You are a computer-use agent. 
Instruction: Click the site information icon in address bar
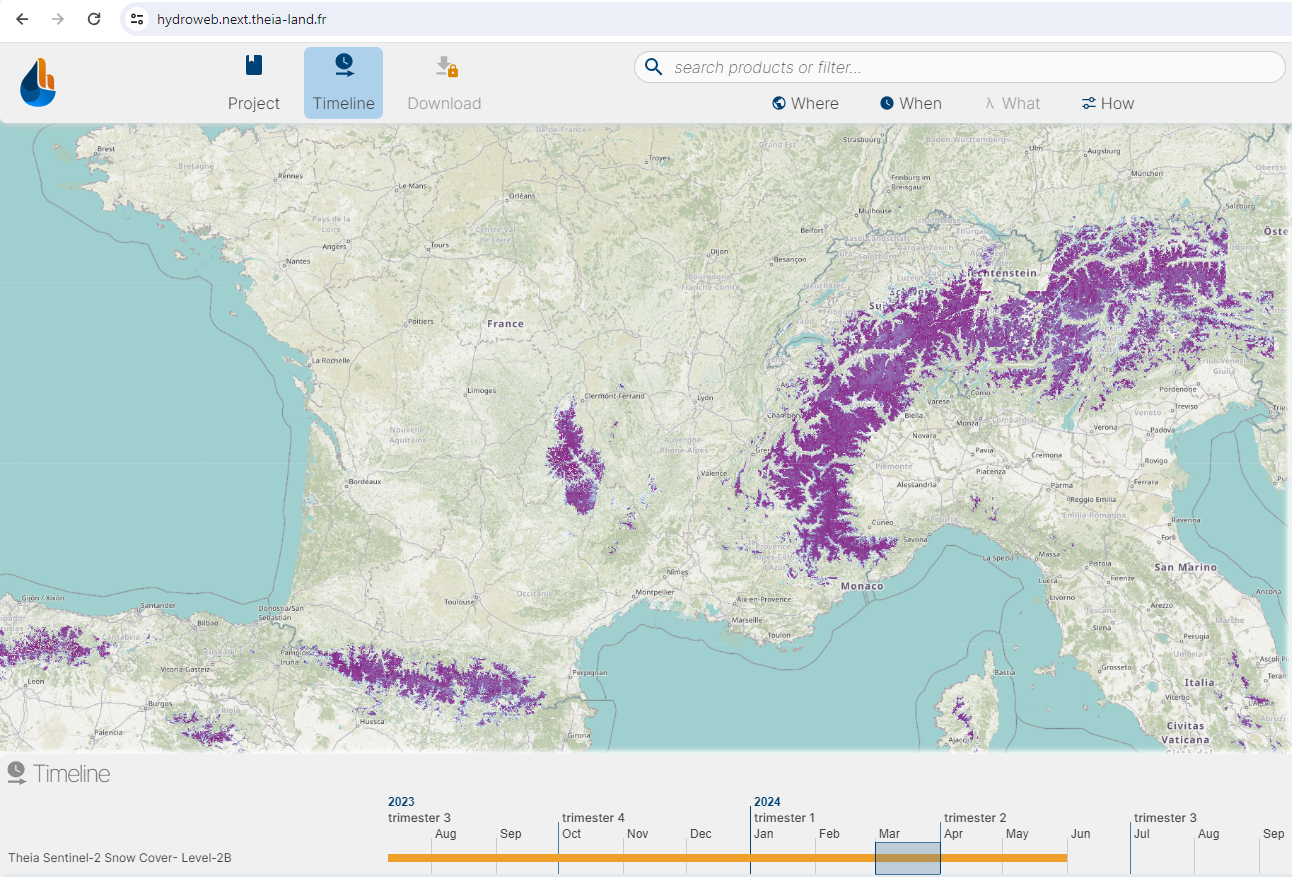coord(137,19)
